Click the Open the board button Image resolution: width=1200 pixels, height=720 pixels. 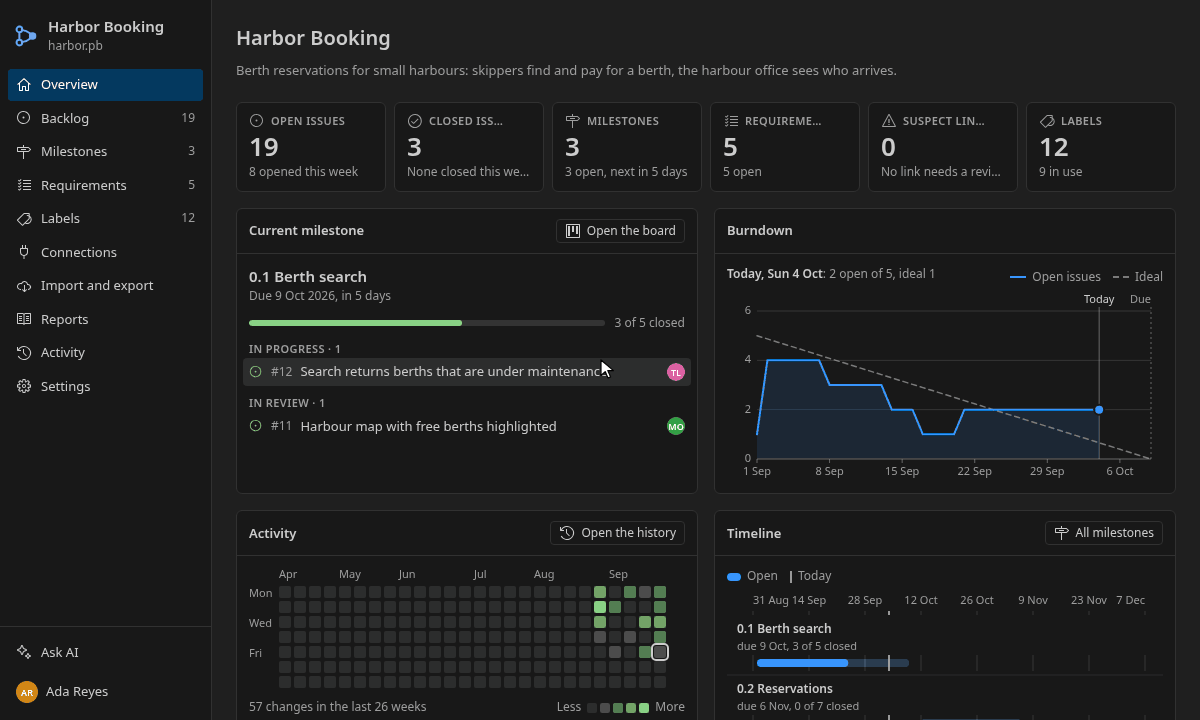[x=620, y=231]
